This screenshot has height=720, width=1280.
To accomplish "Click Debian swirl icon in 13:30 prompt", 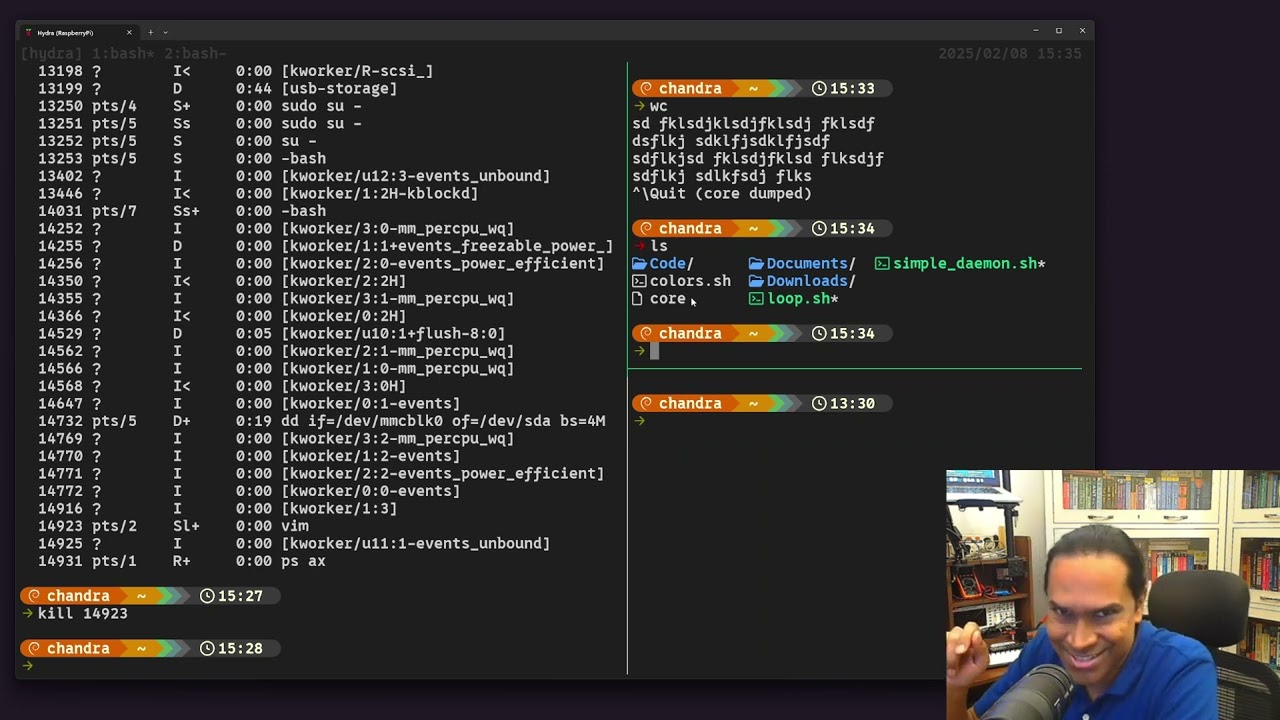I will pyautogui.click(x=647, y=403).
